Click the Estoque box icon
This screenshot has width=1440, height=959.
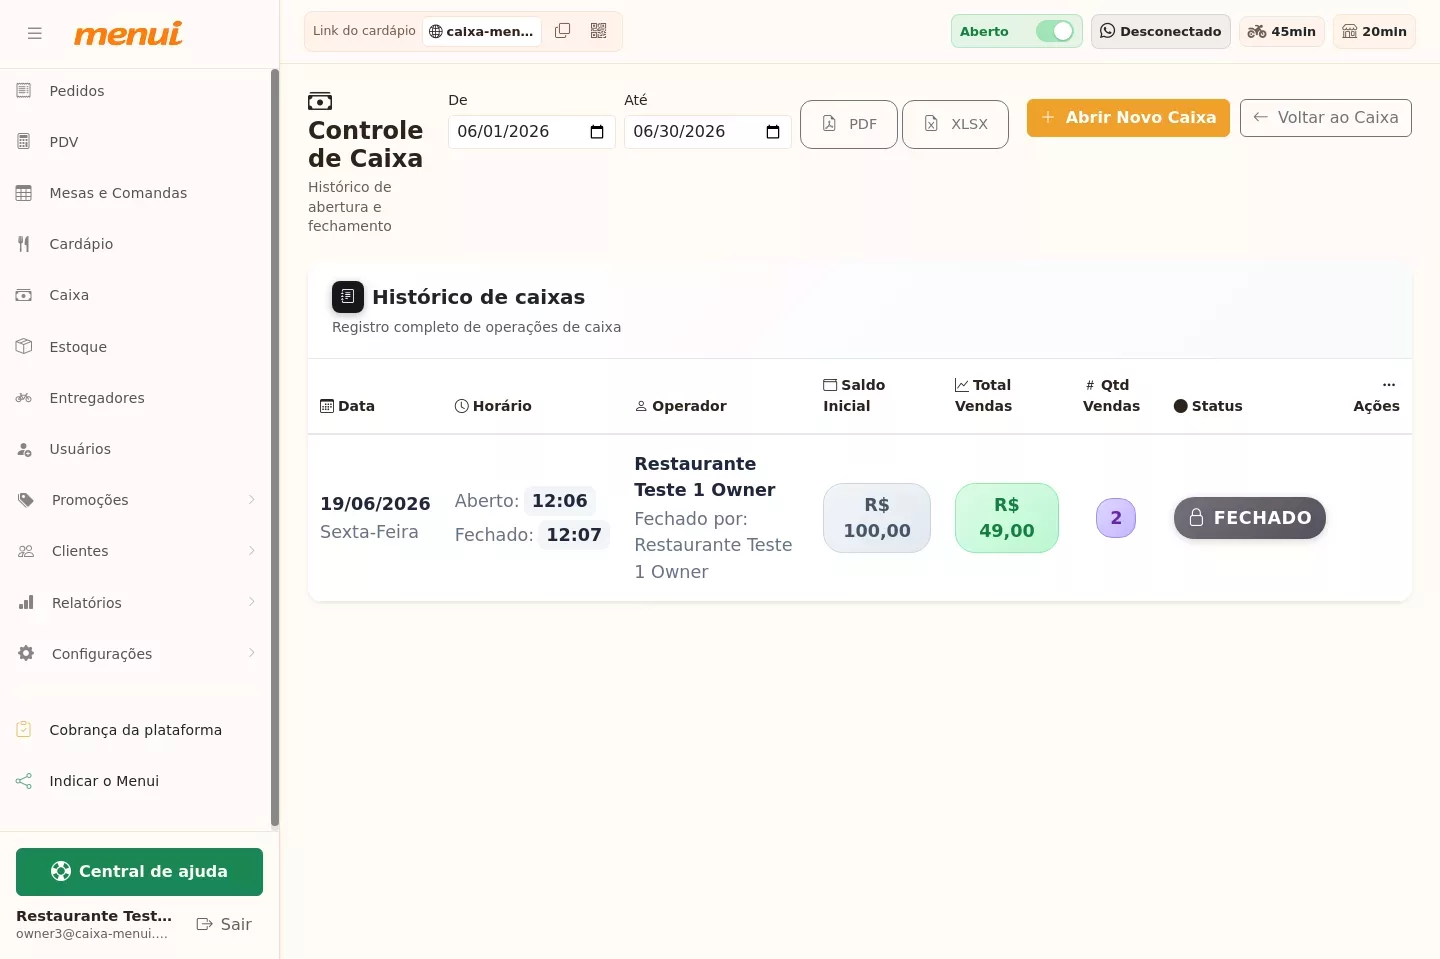(x=24, y=346)
